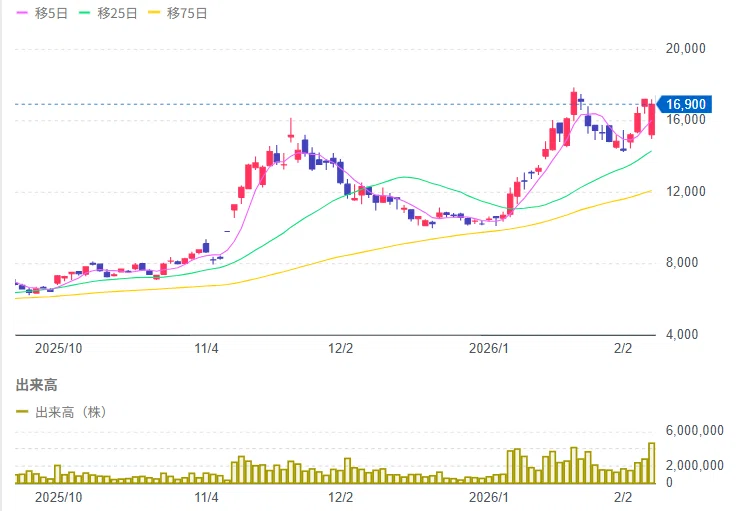Click the olive 出来高 legend line swatch
Viewport: 742px width, 511px height.
22,412
